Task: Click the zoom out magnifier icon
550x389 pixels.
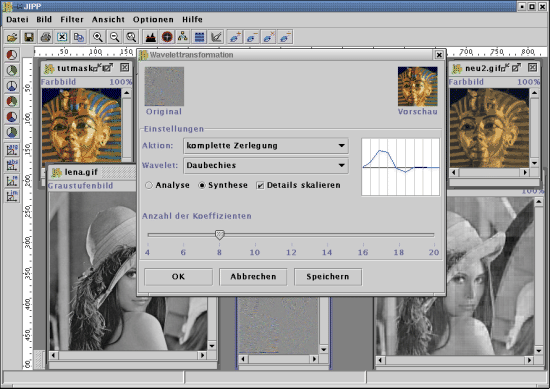Action: click(x=114, y=37)
